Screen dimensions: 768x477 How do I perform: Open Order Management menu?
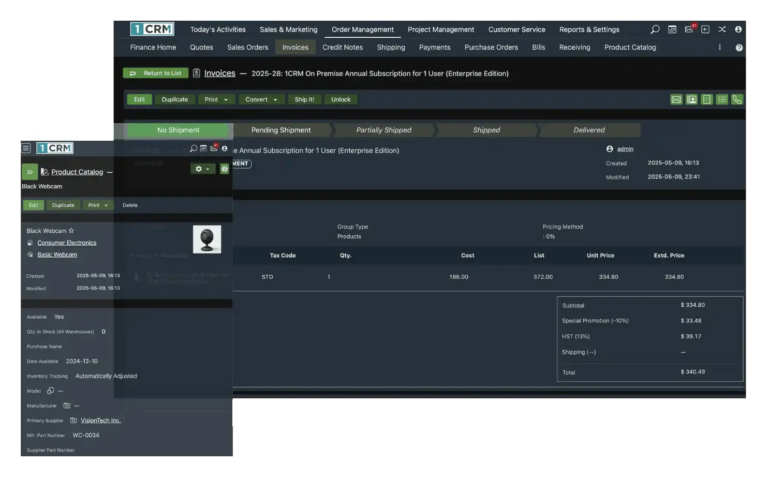coord(362,29)
